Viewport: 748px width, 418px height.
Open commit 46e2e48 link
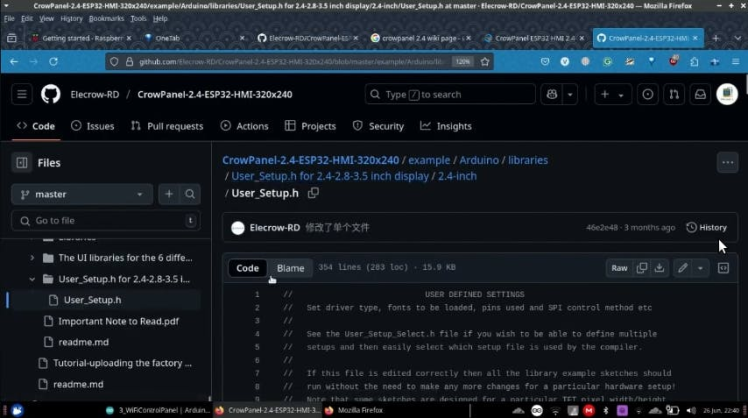[x=602, y=228]
